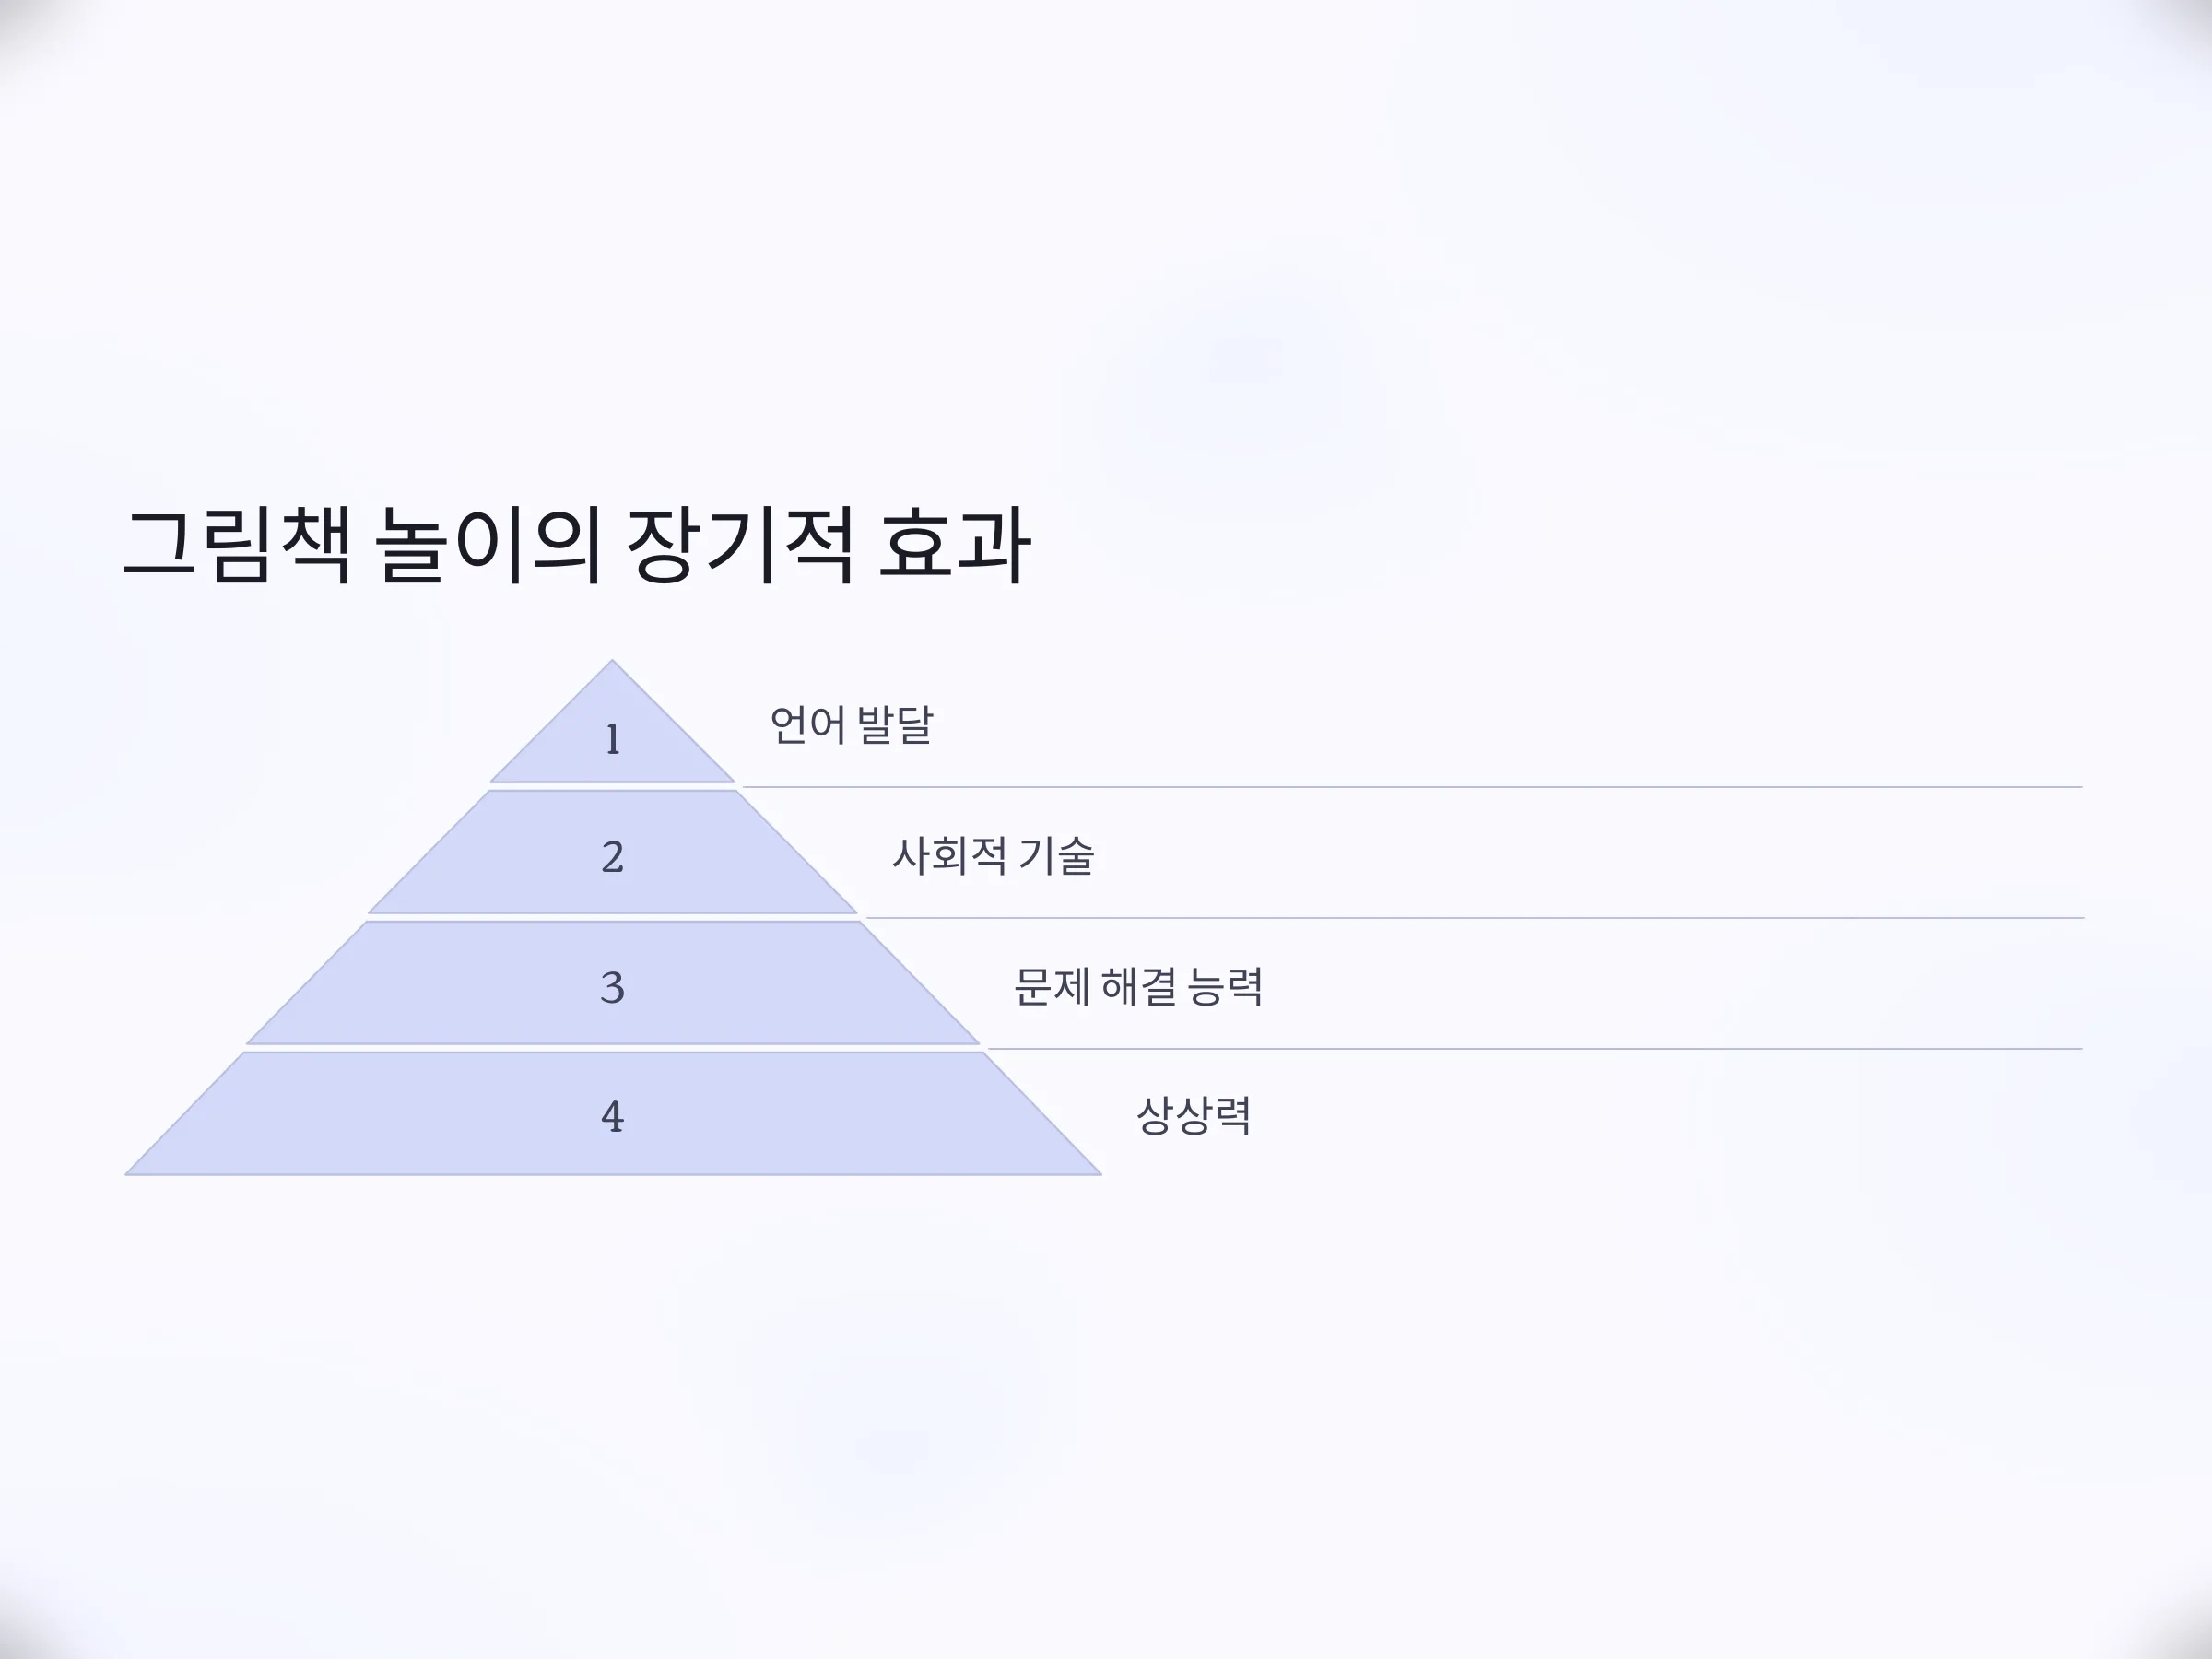2212x1659 pixels.
Task: Click the 문제 해결 능력 label
Action: click(1138, 987)
